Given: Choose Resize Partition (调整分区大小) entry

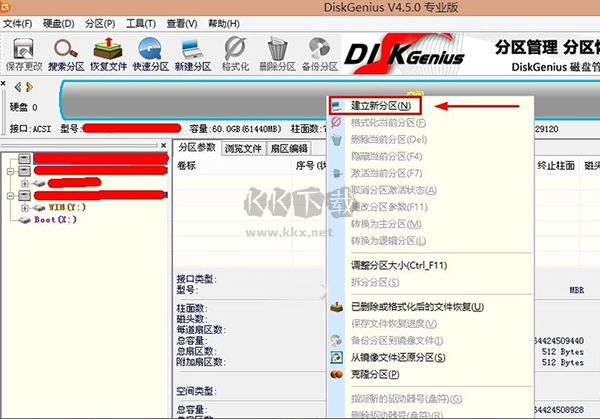Looking at the screenshot, I should (x=399, y=265).
